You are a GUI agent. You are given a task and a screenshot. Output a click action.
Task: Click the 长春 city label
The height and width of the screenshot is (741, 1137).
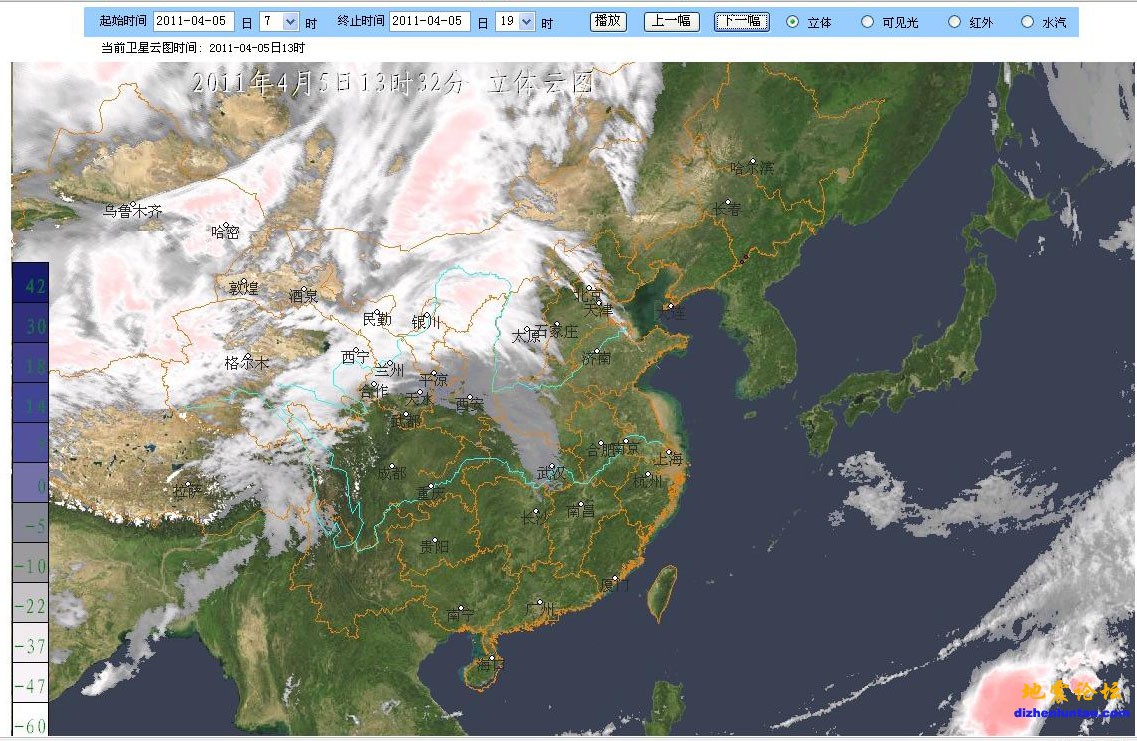727,210
